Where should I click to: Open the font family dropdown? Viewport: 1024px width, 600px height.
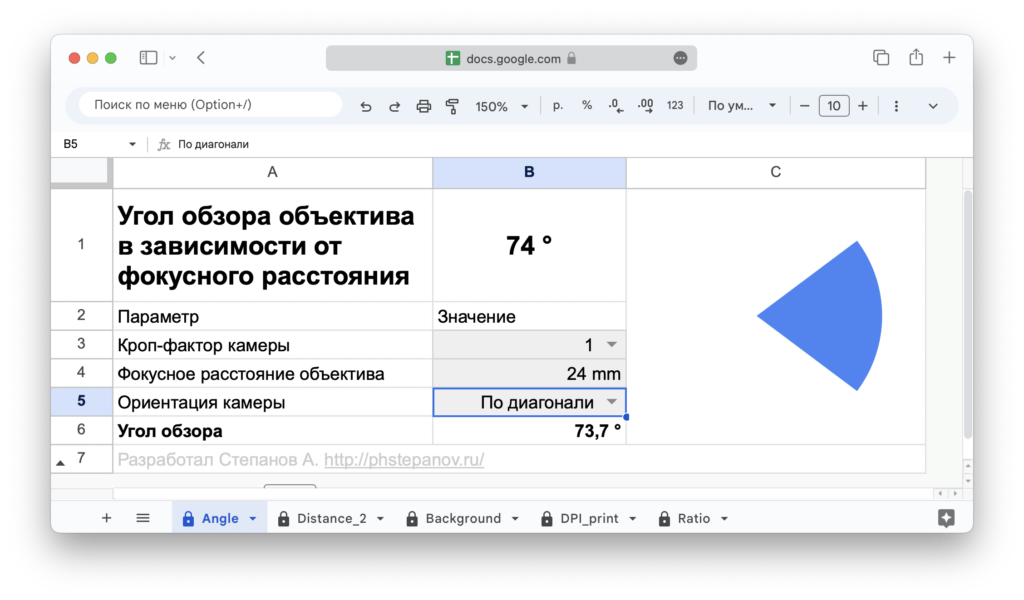[742, 105]
